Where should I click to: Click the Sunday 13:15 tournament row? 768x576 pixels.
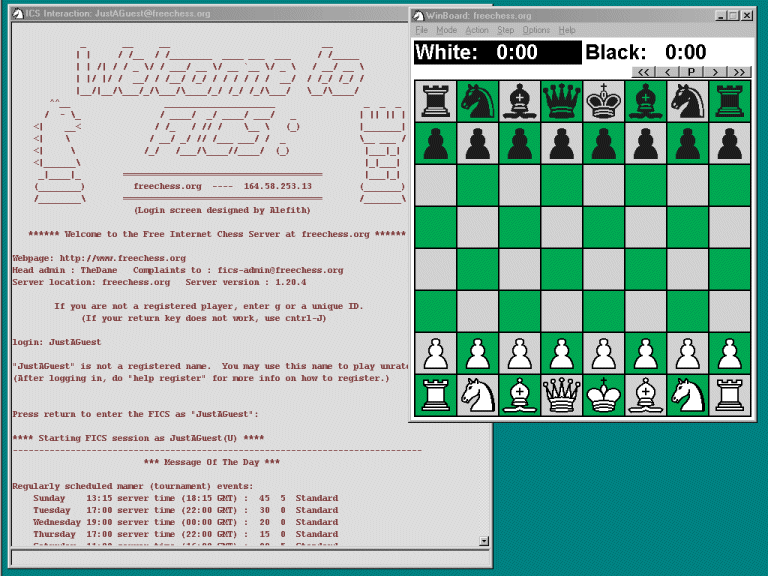pos(186,498)
